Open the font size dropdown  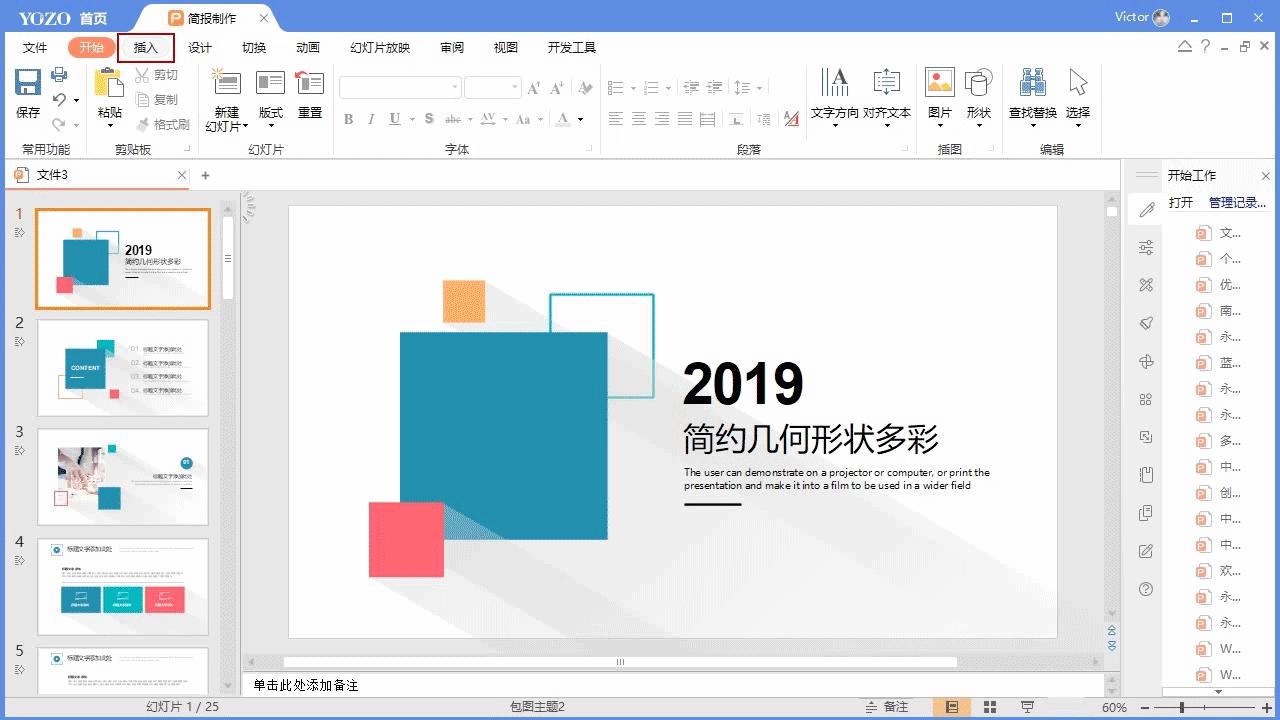pos(513,87)
